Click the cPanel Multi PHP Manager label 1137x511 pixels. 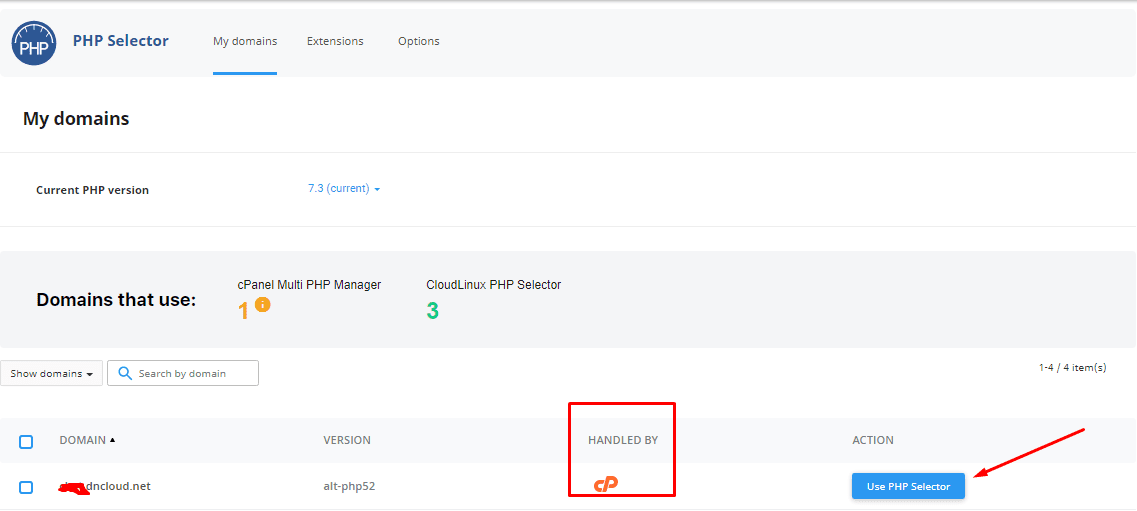pos(309,285)
